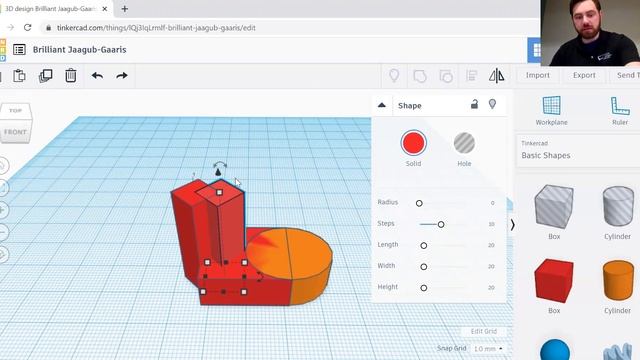Screen dimensions: 640x360
Task: Click the Align tool icon
Action: (x=471, y=76)
